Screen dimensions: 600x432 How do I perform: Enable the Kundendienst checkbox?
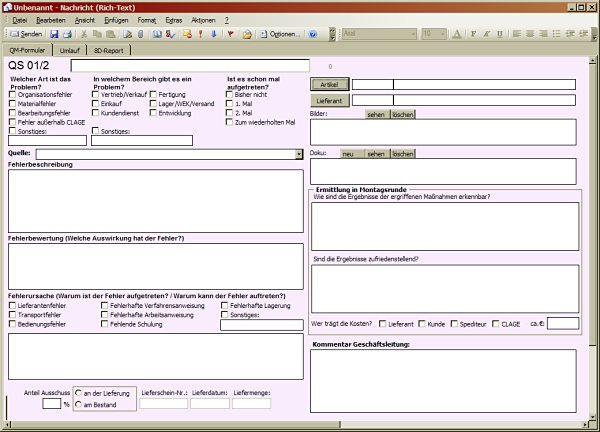click(96, 114)
